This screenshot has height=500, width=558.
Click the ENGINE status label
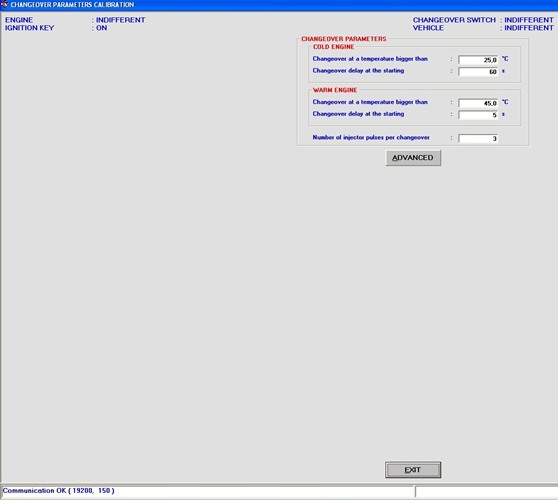[x=19, y=20]
